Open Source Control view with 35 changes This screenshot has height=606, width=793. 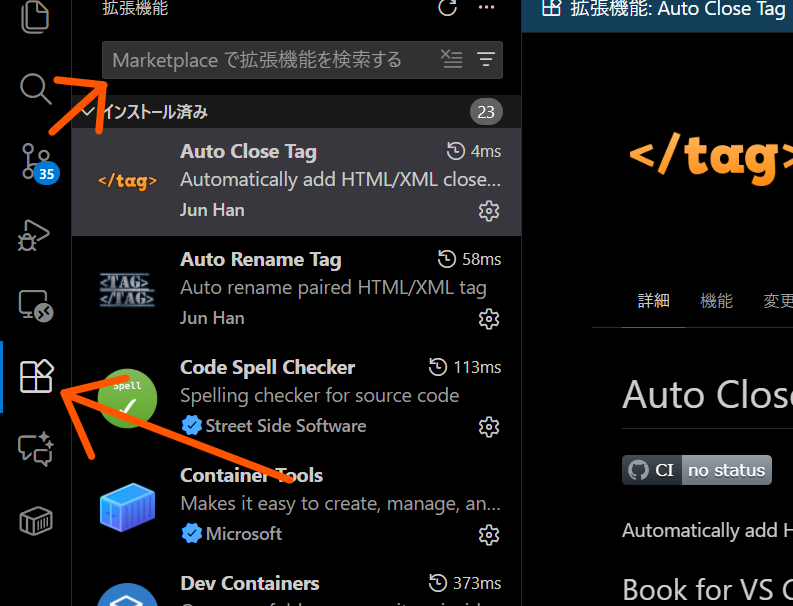click(x=39, y=163)
